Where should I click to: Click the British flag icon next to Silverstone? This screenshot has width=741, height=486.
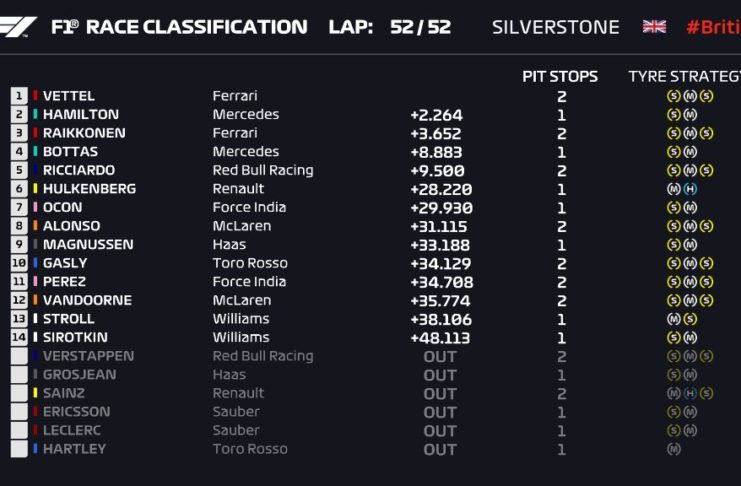coord(654,27)
